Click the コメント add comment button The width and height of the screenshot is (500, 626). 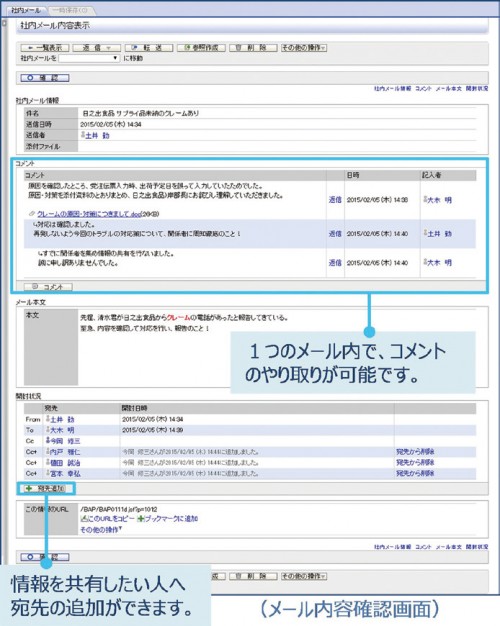[x=48, y=287]
